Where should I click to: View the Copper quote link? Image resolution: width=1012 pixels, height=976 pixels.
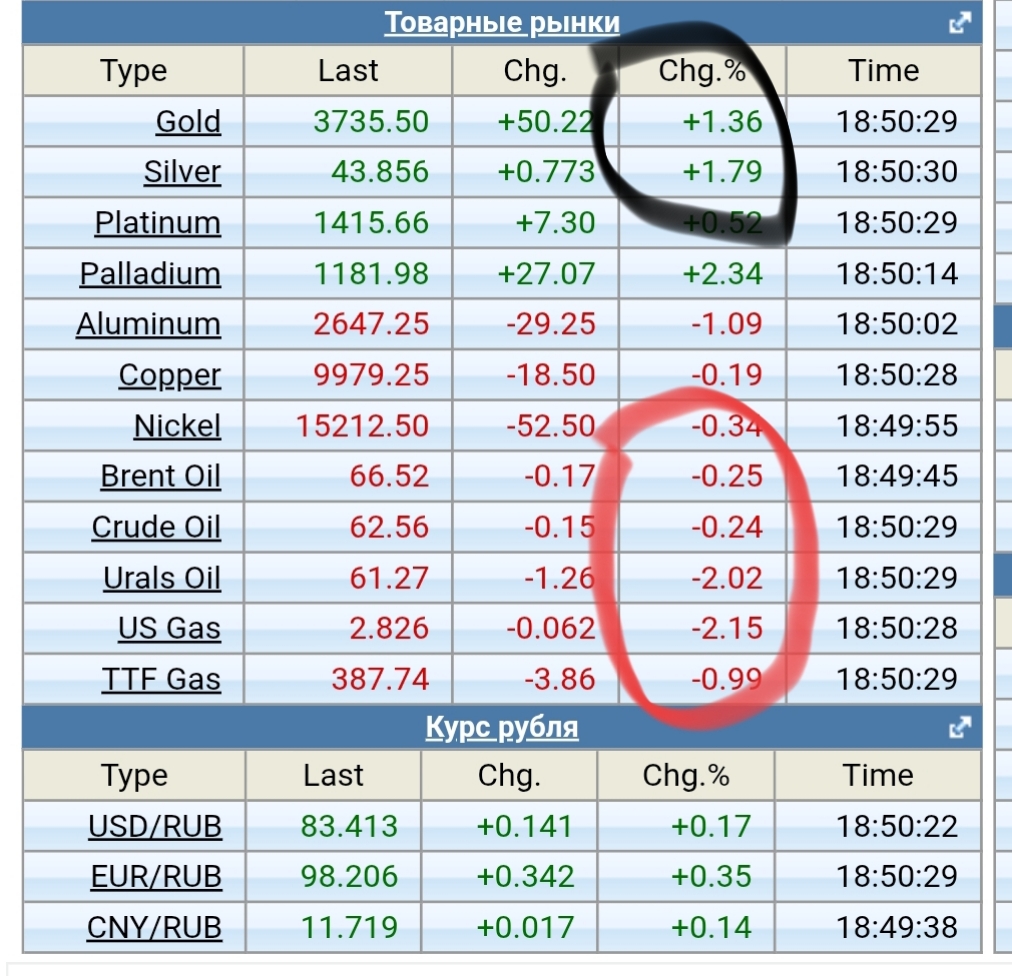tap(169, 375)
